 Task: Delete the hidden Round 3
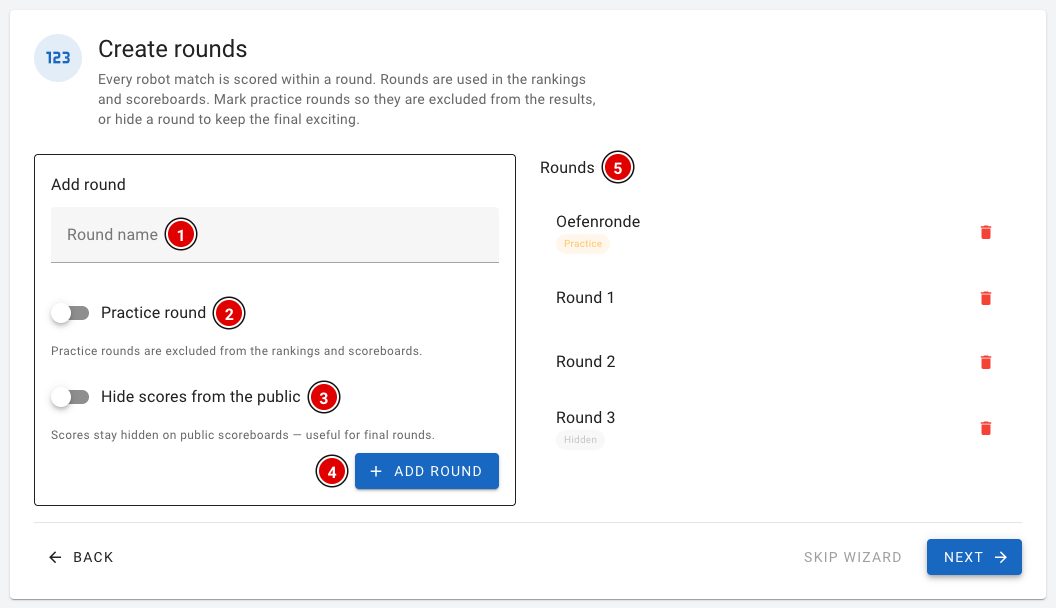click(985, 428)
